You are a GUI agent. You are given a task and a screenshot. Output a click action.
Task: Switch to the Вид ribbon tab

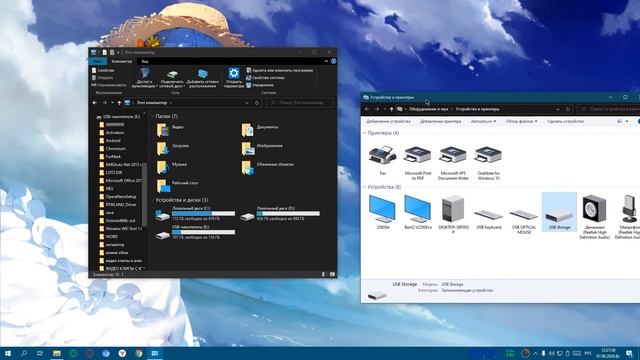coord(144,61)
